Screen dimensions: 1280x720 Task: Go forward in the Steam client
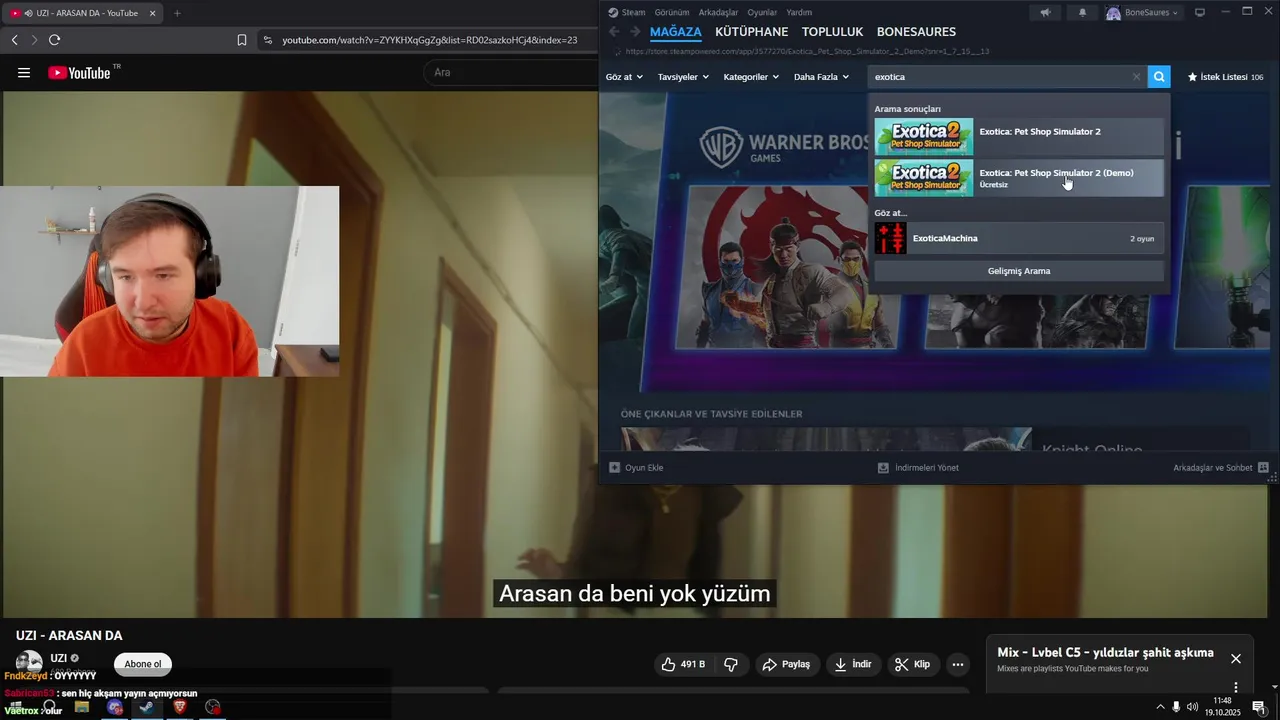point(634,32)
